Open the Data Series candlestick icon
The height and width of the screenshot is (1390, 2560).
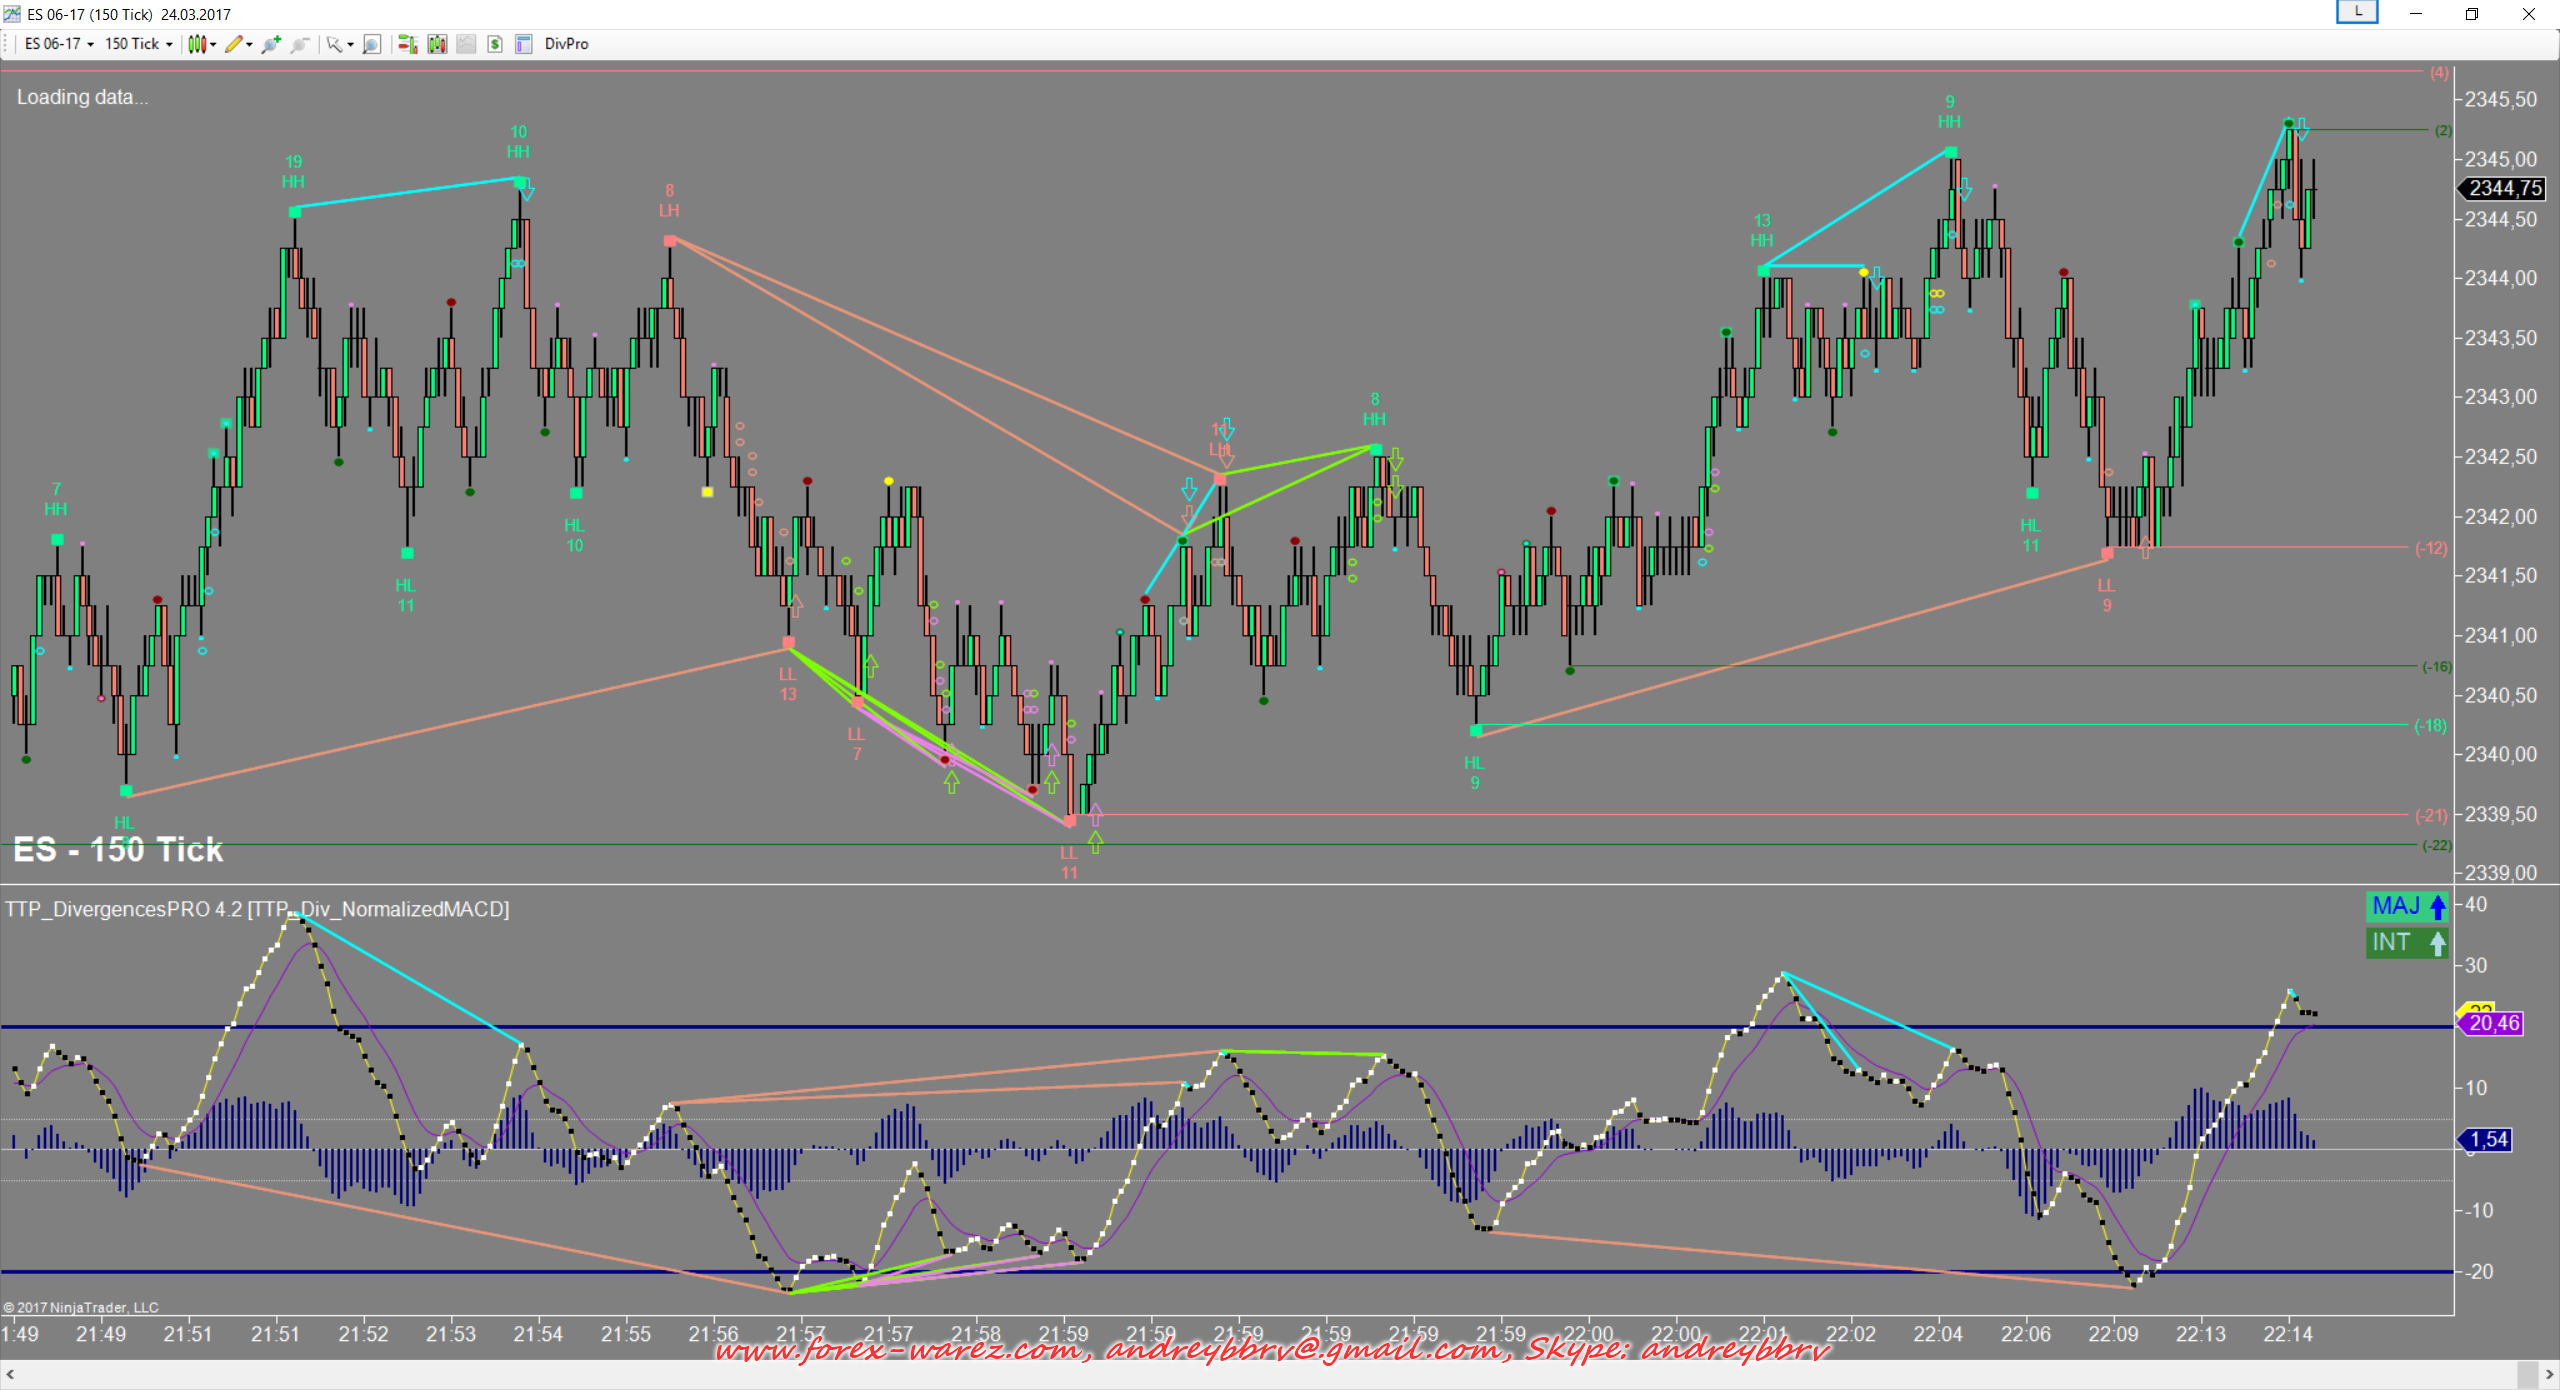coord(437,44)
